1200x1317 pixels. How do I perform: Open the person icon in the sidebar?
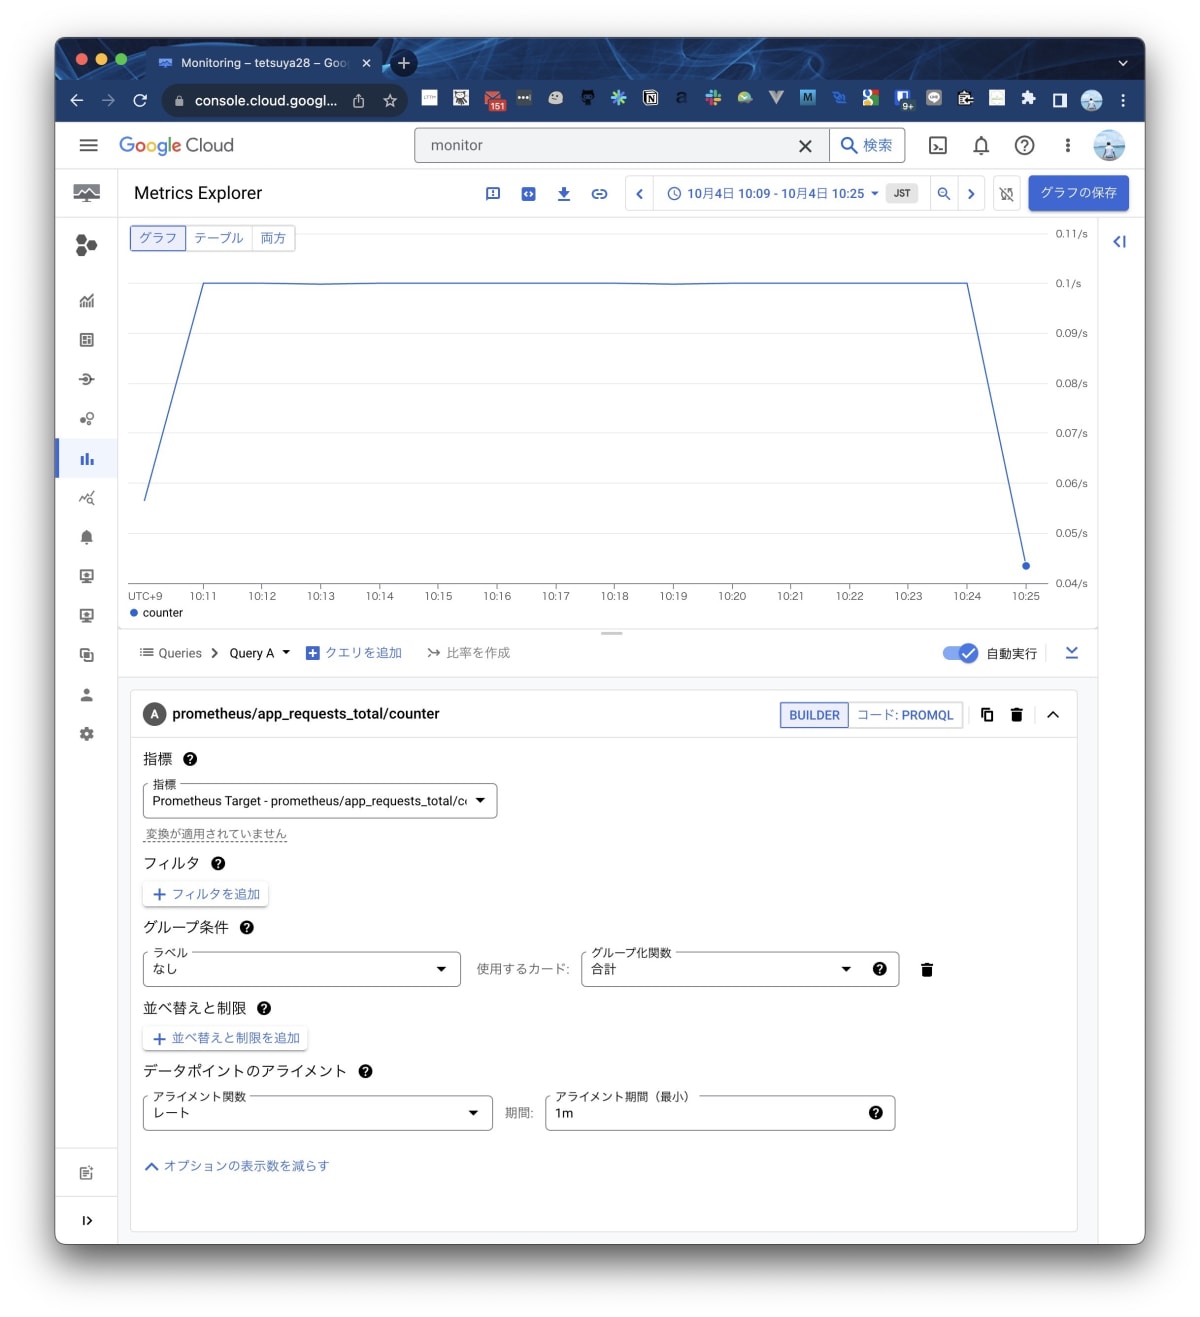coord(87,694)
